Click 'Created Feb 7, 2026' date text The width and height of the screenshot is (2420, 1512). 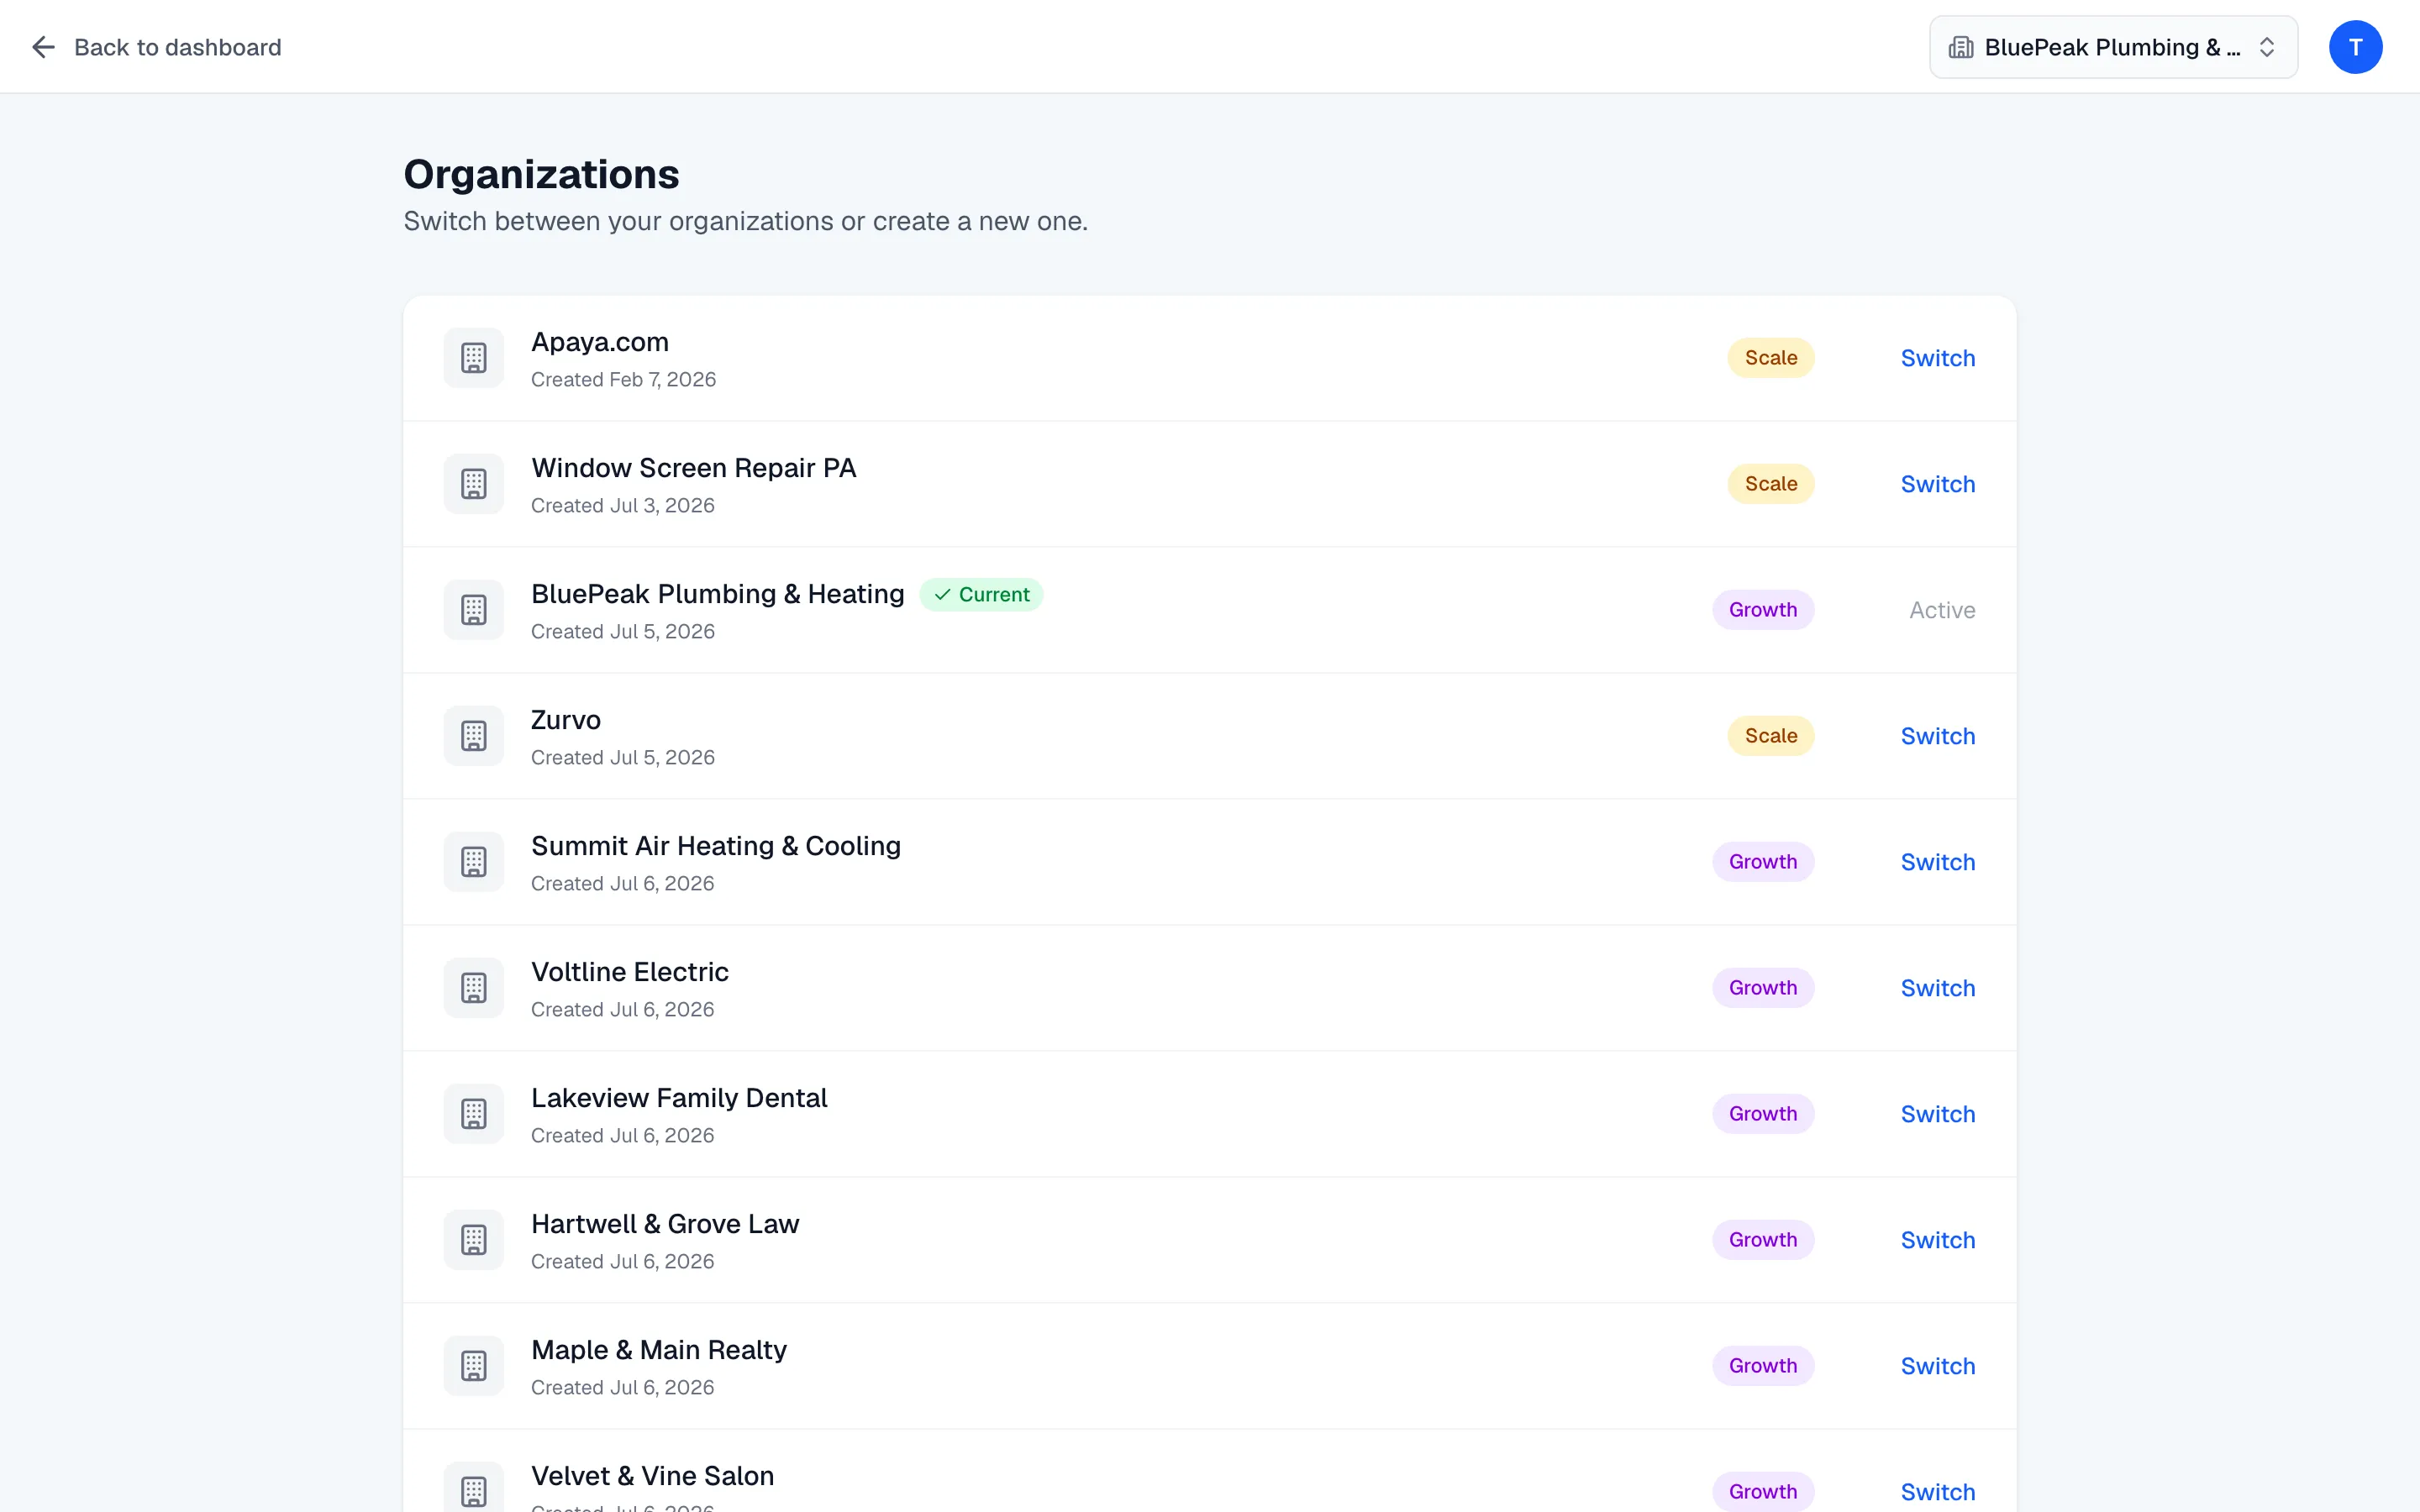point(623,380)
